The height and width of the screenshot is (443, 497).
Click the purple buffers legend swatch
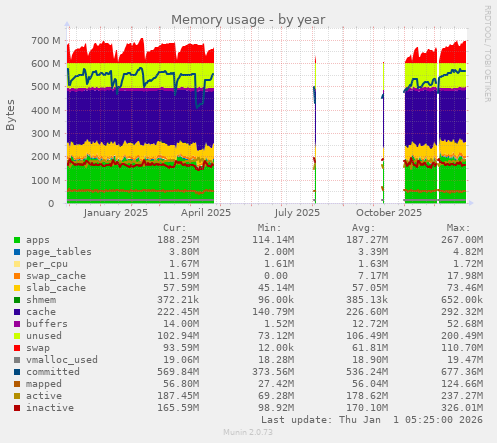pos(17,324)
